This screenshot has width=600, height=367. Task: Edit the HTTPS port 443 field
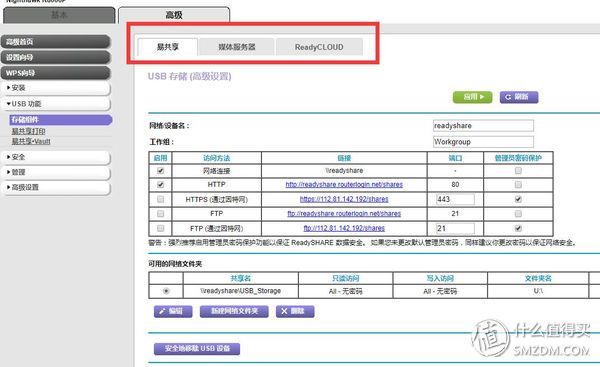click(x=455, y=199)
